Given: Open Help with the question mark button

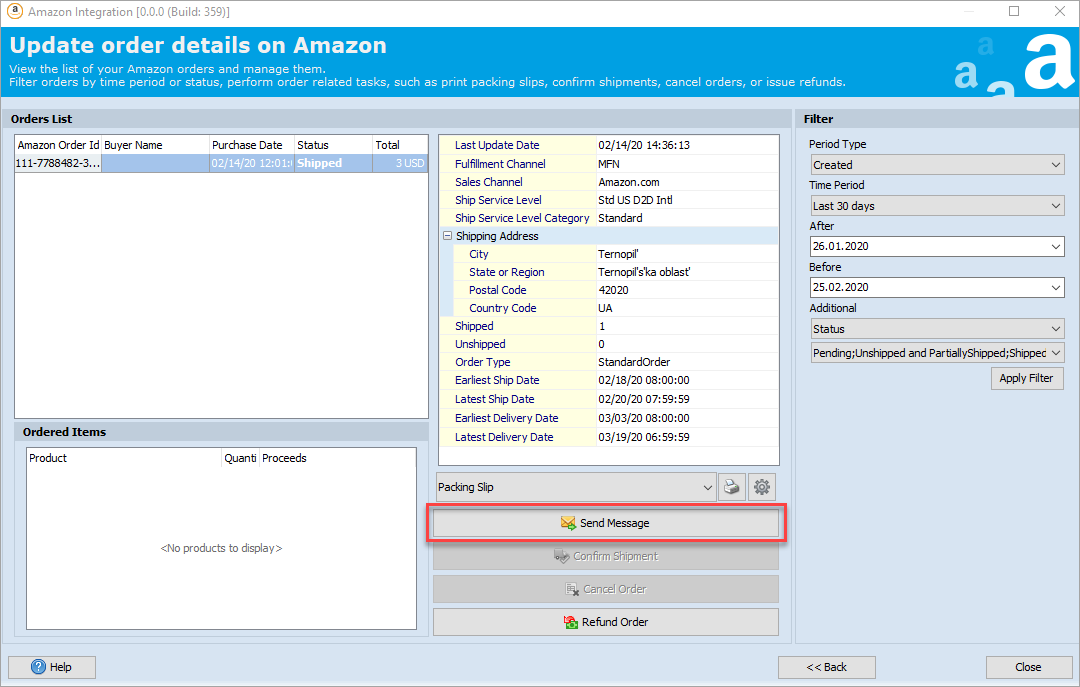Looking at the screenshot, I should (52, 667).
